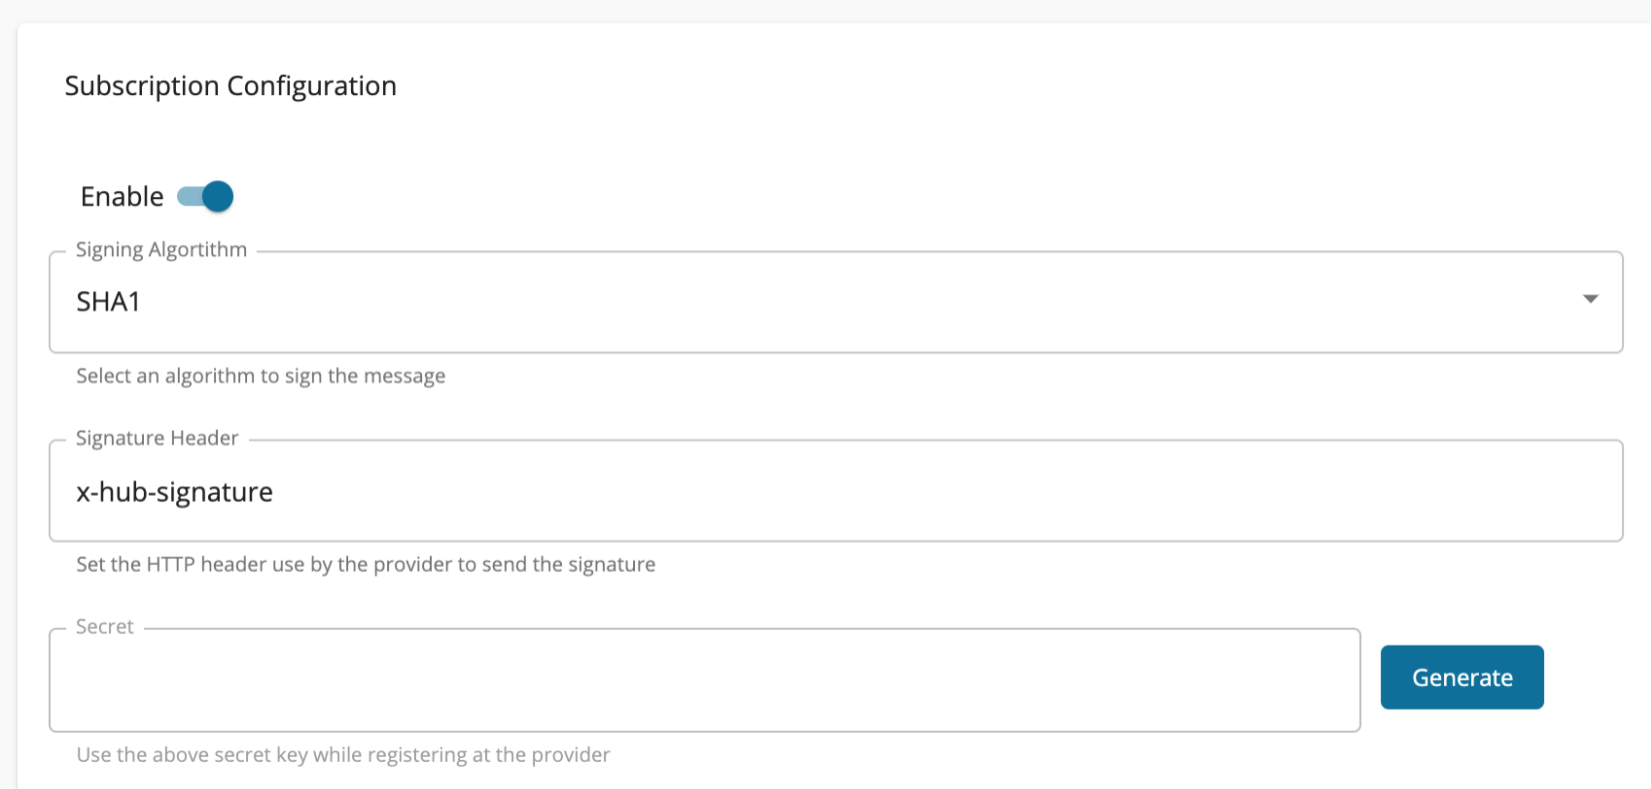This screenshot has height=789, width=1651.
Task: Click the dropdown arrow beside SHA1
Action: click(x=1591, y=299)
